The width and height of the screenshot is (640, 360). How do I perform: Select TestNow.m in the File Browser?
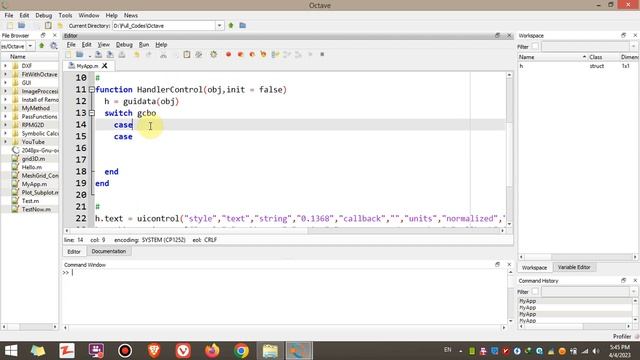pyautogui.click(x=36, y=209)
